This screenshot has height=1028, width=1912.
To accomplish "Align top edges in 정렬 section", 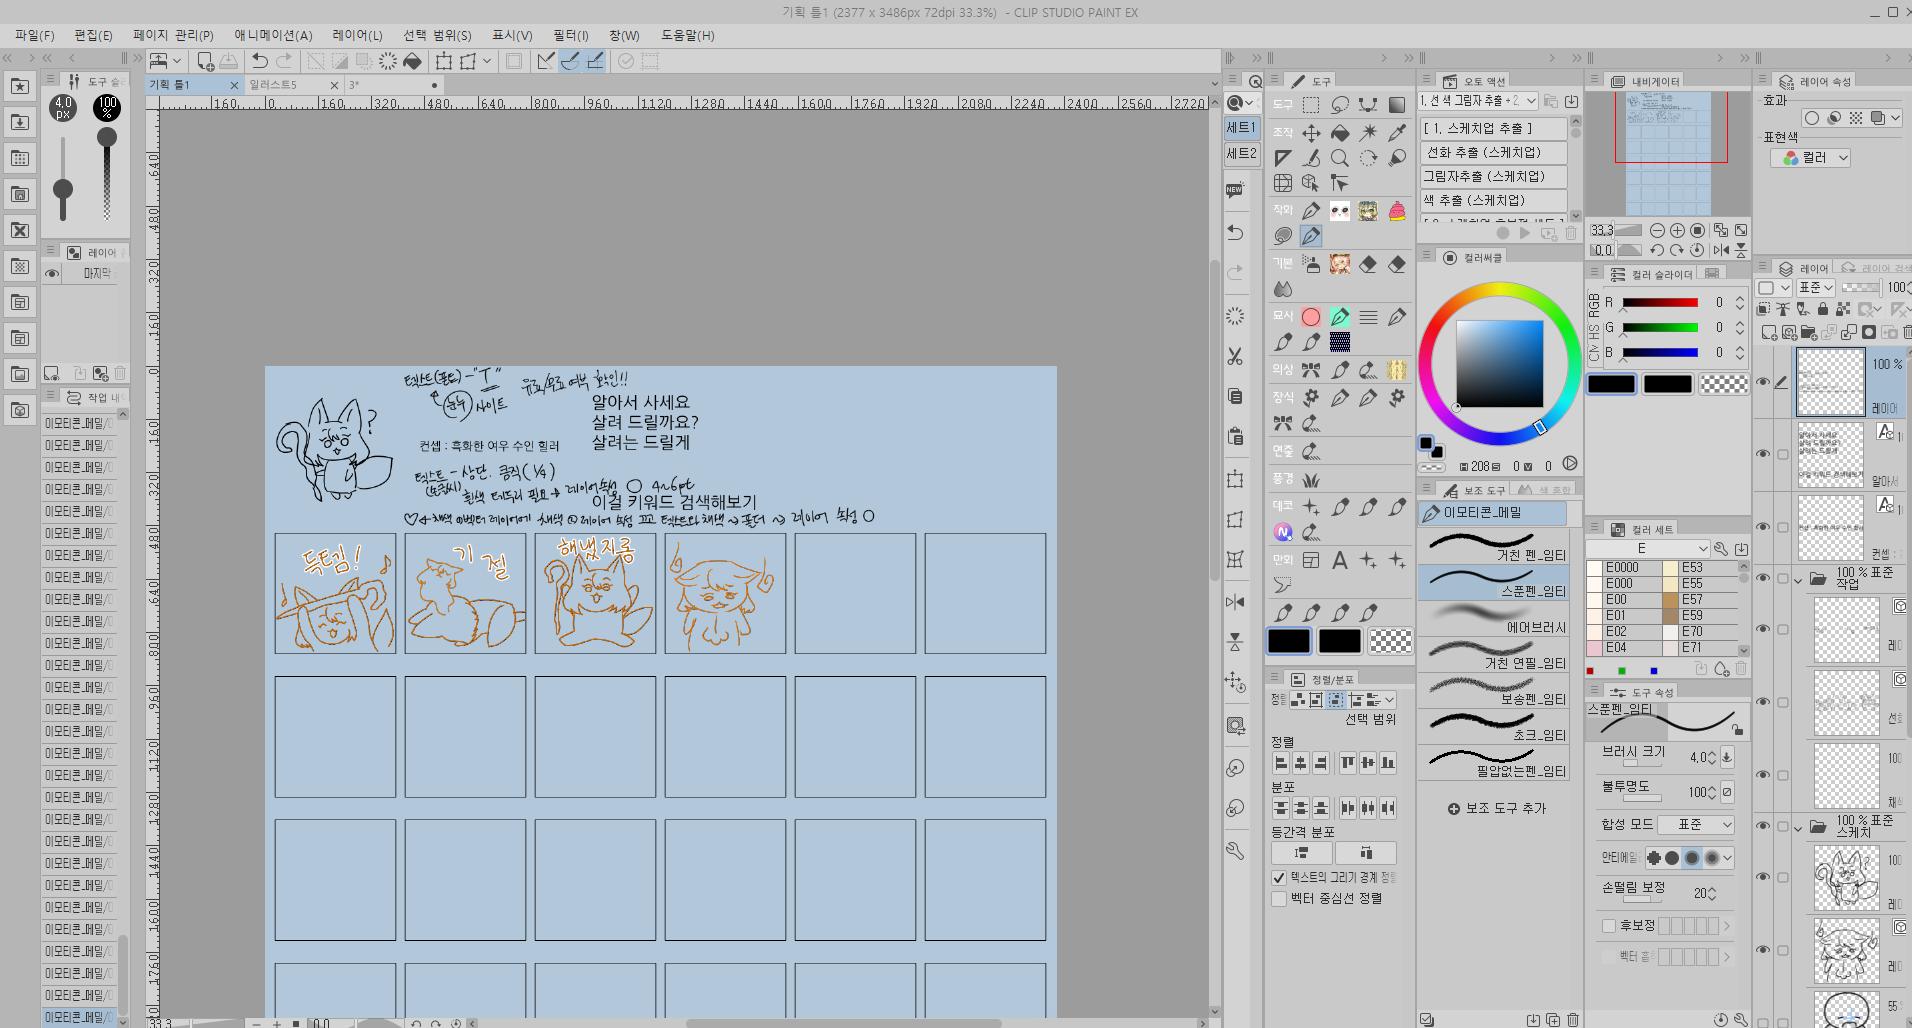I will (1348, 763).
